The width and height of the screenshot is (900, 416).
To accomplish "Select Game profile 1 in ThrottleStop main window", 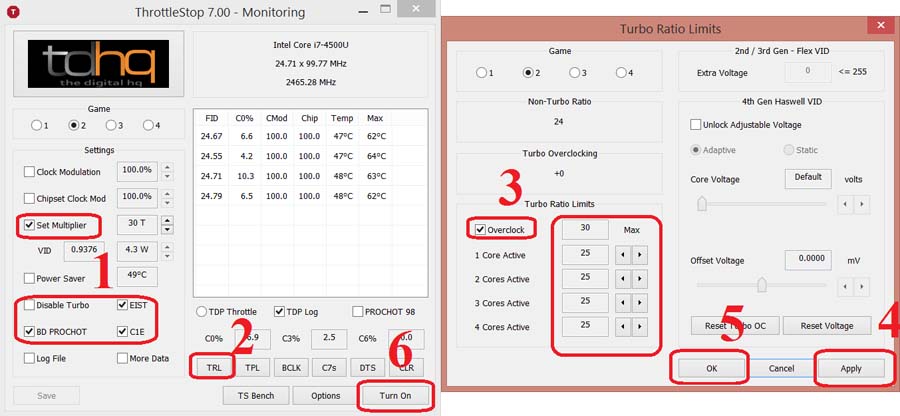I will click(37, 125).
